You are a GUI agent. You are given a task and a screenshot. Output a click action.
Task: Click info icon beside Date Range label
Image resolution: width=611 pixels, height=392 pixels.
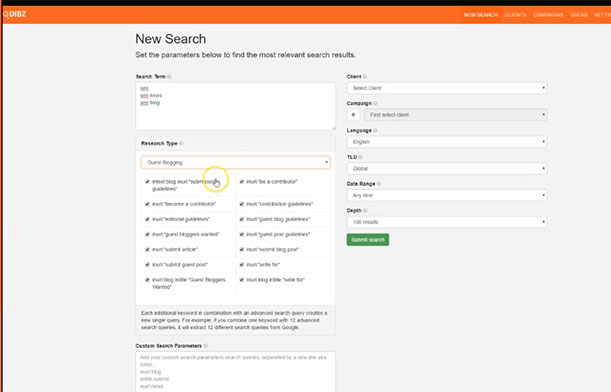tap(379, 184)
